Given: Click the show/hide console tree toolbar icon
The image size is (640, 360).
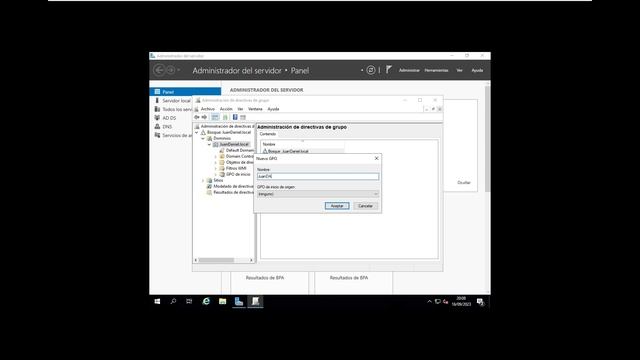Looking at the screenshot, I should click(215, 117).
